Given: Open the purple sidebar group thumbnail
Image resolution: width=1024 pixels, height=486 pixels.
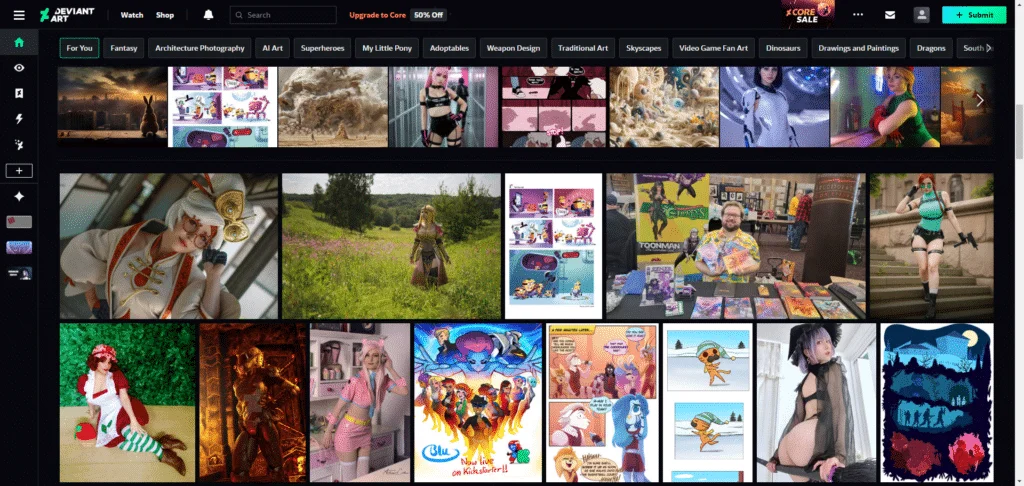Looking at the screenshot, I should tap(19, 248).
